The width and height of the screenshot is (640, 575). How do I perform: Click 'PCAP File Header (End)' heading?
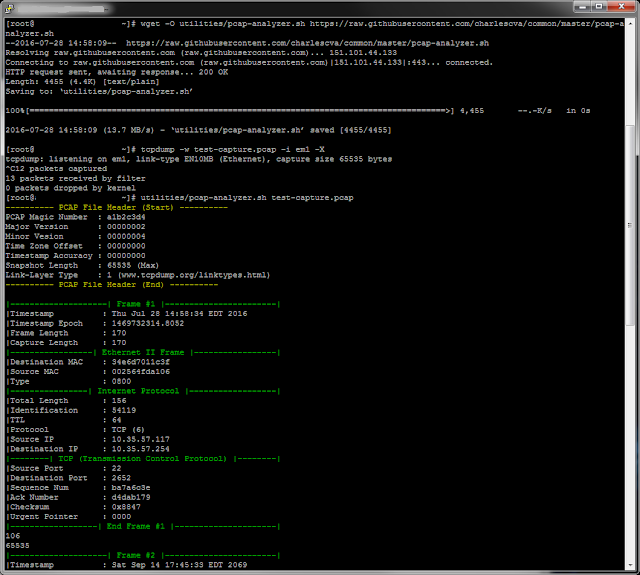(111, 285)
